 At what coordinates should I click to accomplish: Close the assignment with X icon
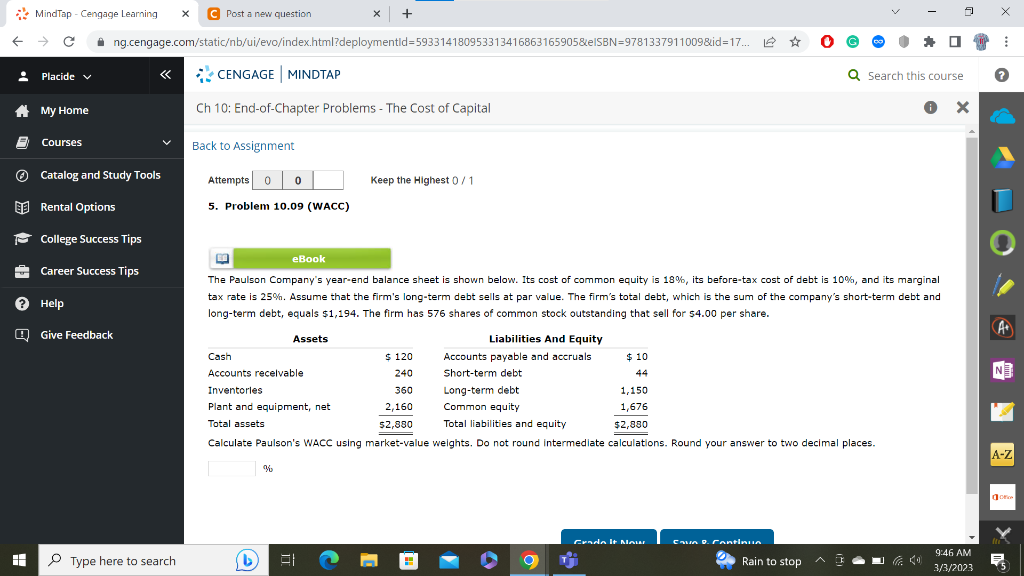pos(963,108)
